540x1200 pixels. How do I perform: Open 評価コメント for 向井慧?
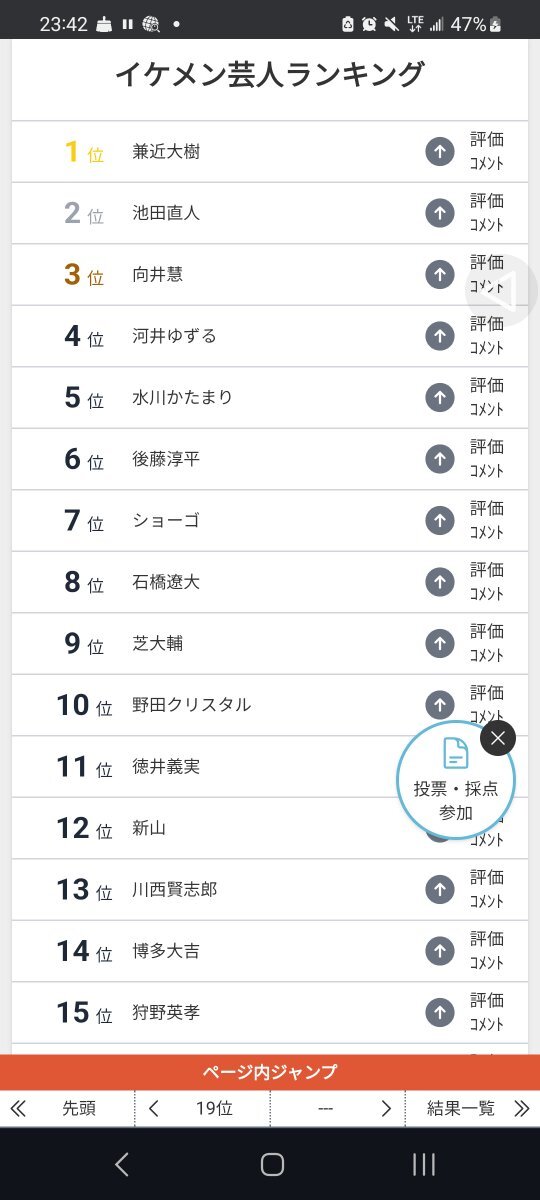487,275
